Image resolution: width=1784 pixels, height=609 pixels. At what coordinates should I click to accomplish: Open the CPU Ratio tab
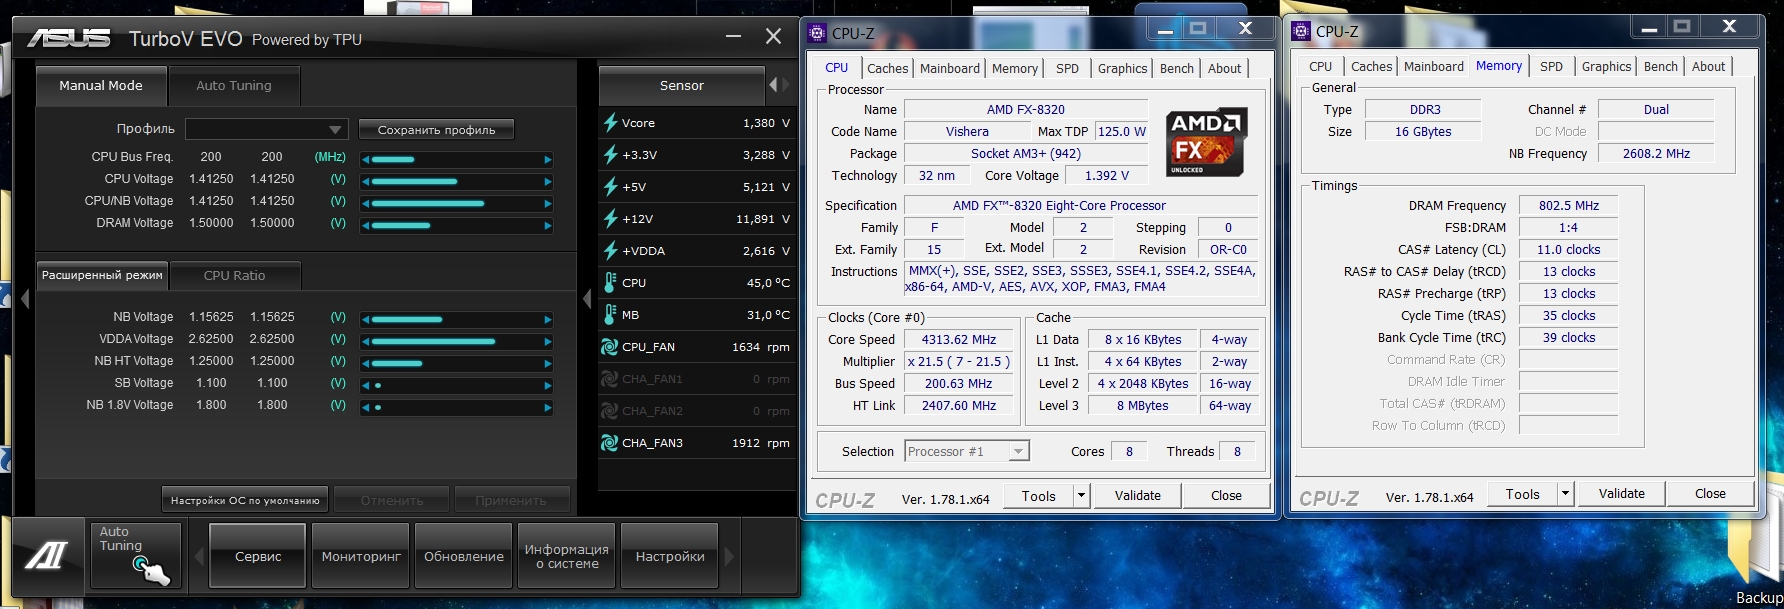pyautogui.click(x=235, y=275)
